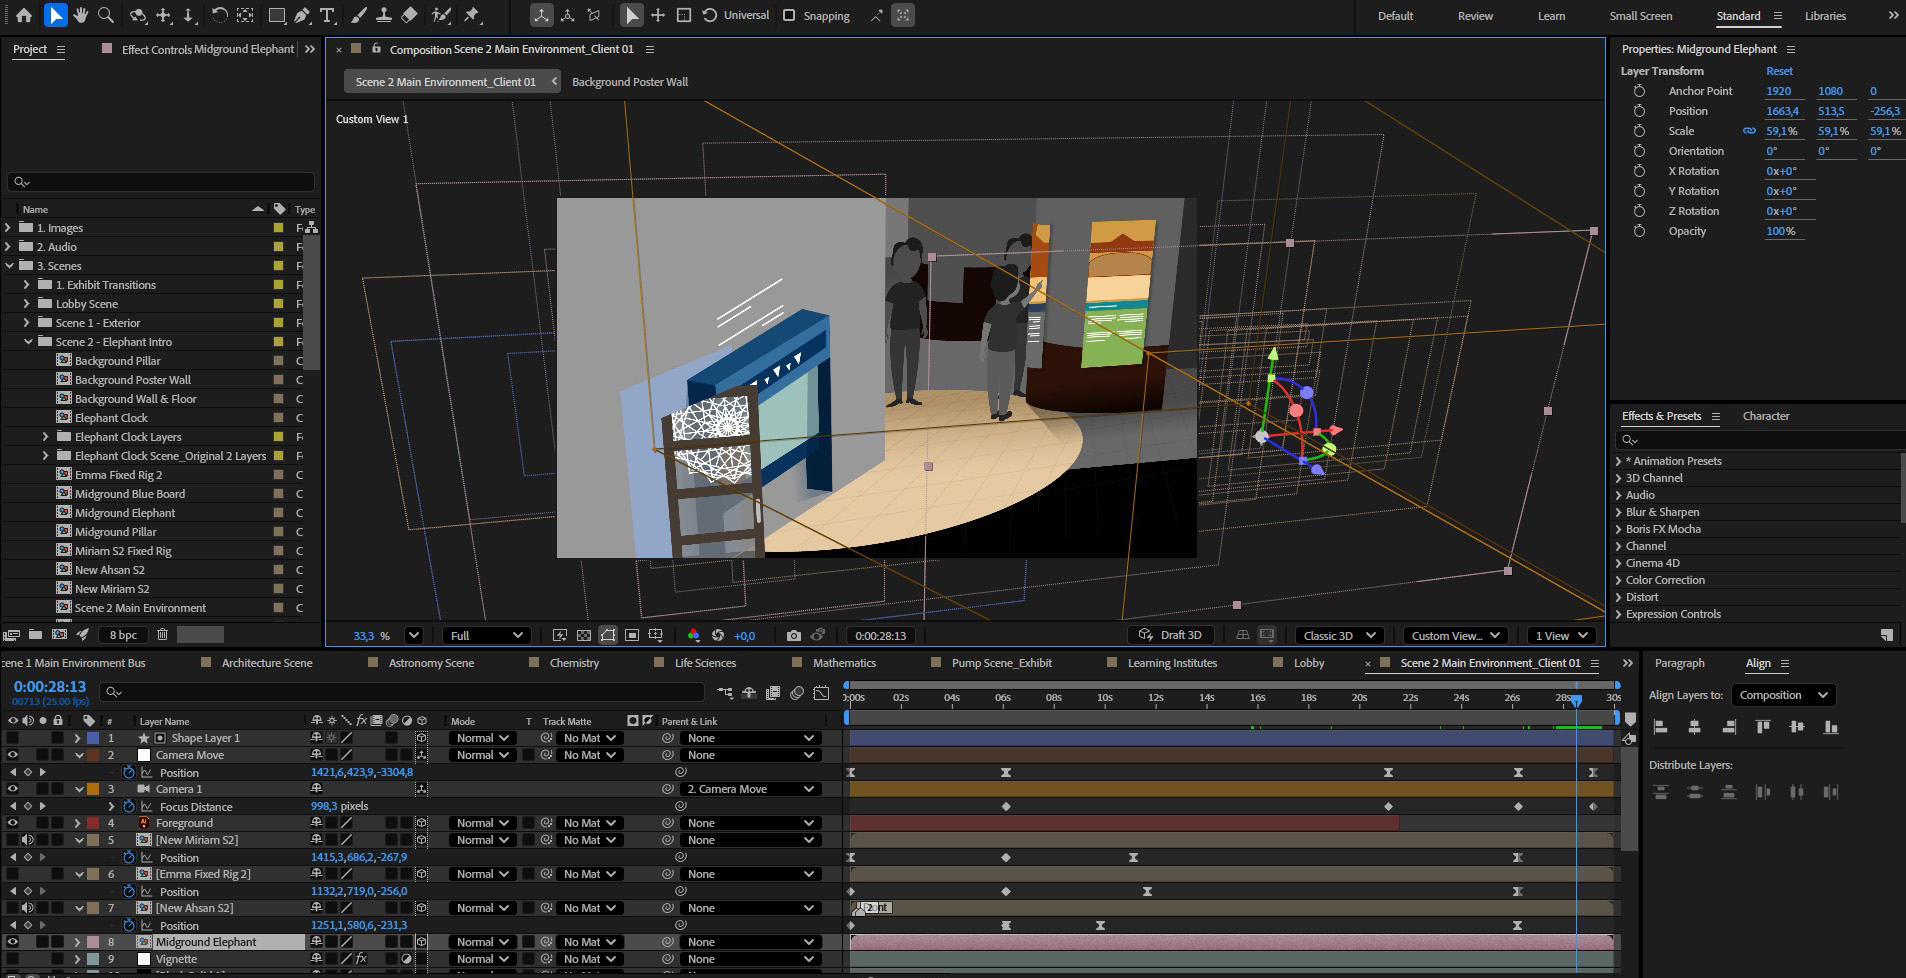The image size is (1906, 978).
Task: Expand the 1. Images folder
Action: click(x=9, y=228)
